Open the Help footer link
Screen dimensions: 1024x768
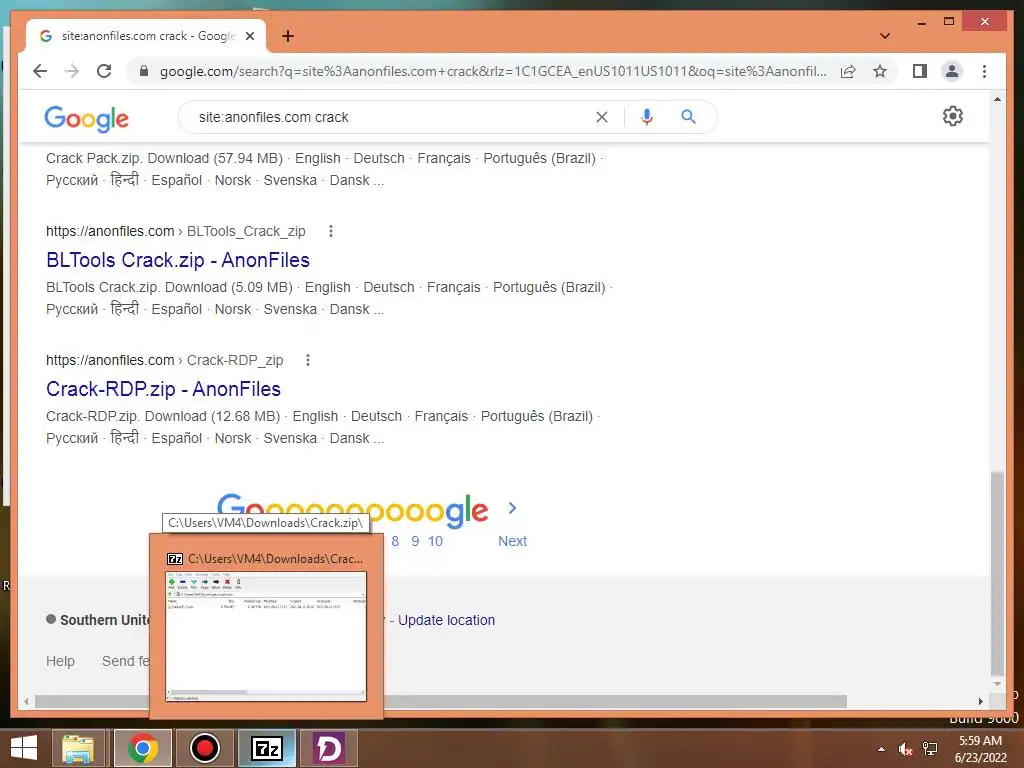tap(60, 661)
